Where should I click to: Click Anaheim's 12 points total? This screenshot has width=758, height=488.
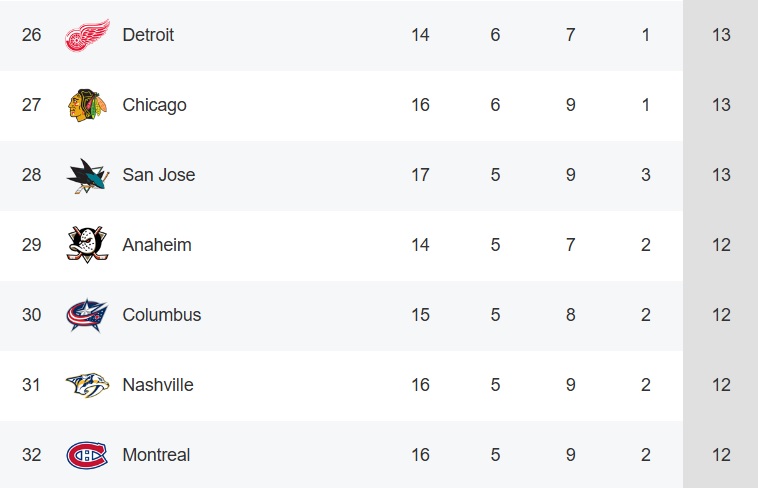(721, 245)
